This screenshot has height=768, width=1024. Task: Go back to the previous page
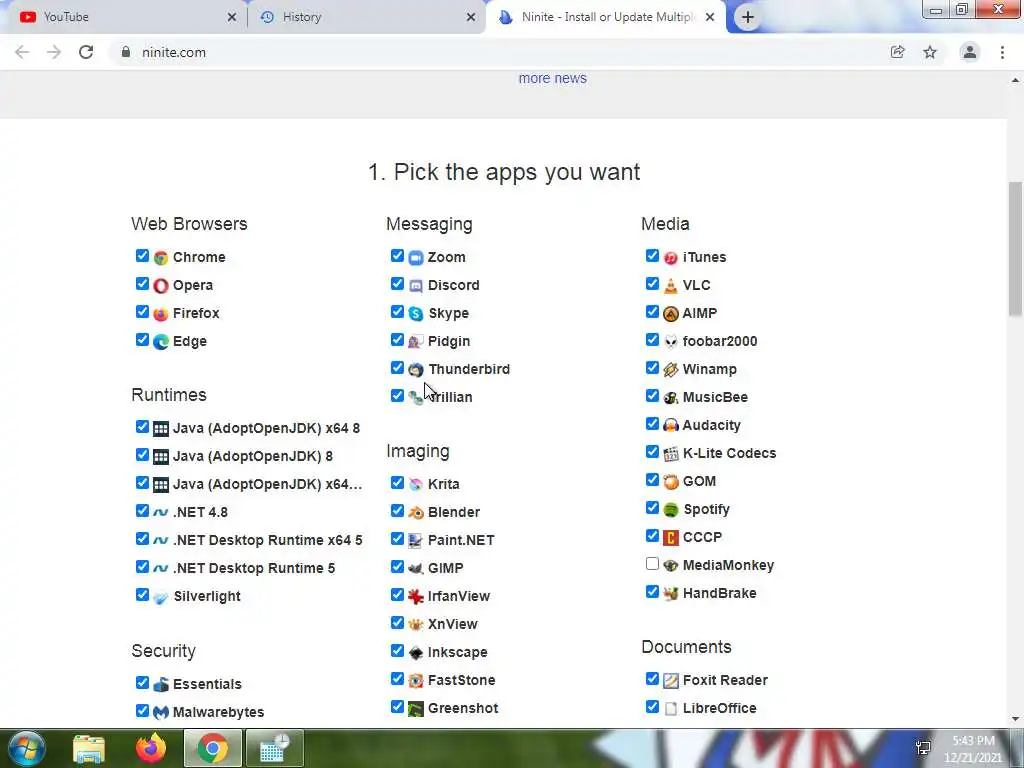(22, 52)
